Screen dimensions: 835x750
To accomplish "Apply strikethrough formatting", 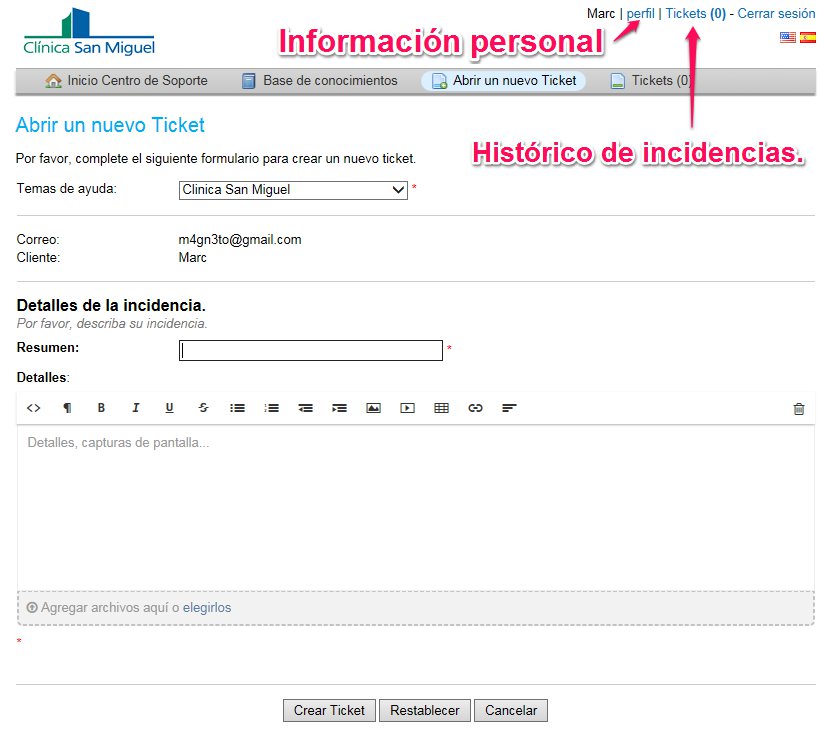I will 203,408.
